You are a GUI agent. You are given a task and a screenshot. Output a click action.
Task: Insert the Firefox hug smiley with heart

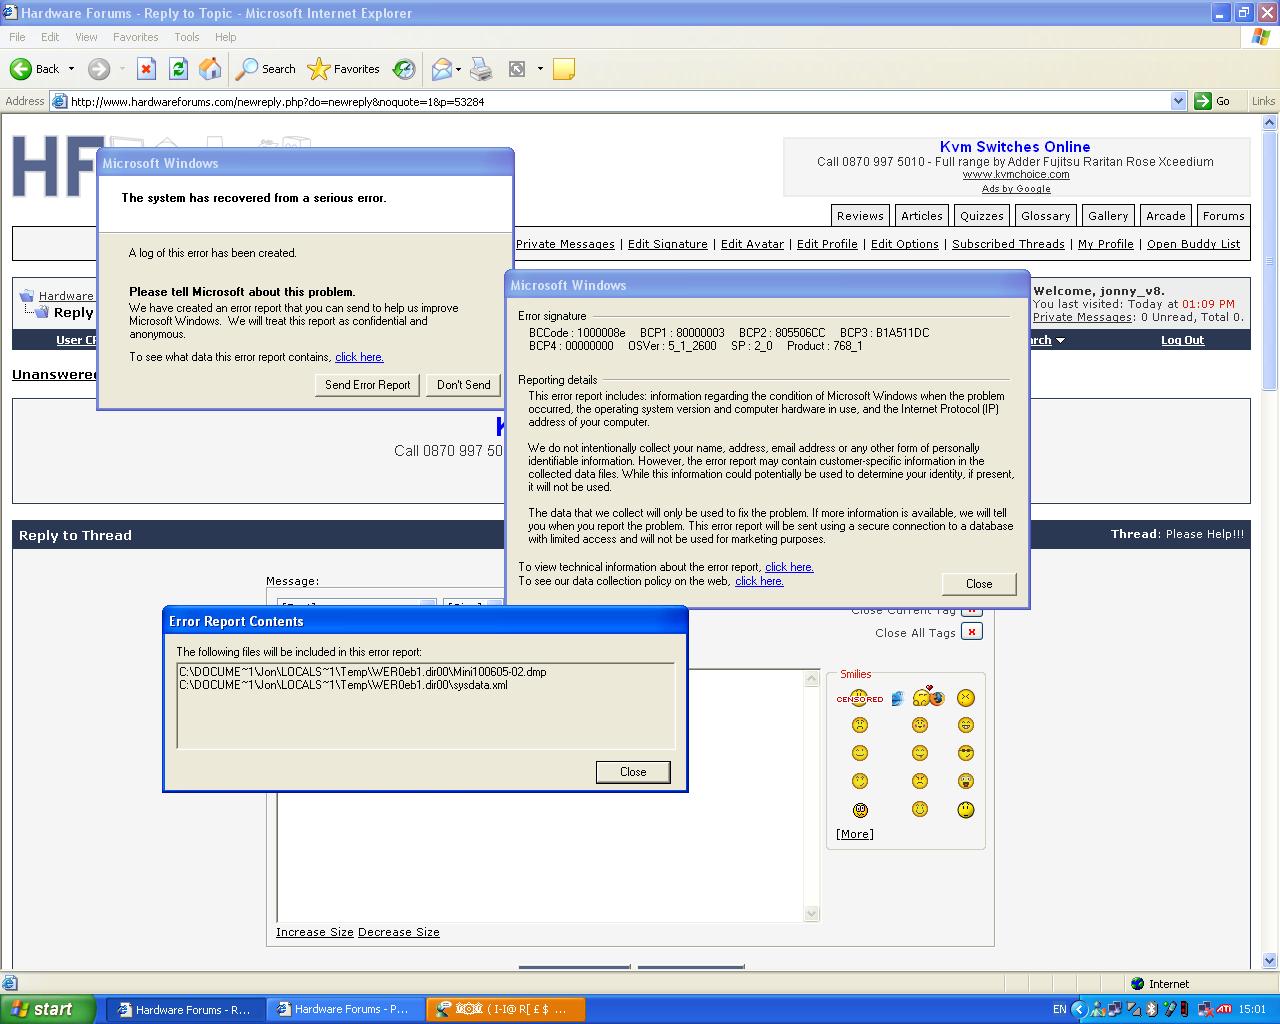(929, 696)
